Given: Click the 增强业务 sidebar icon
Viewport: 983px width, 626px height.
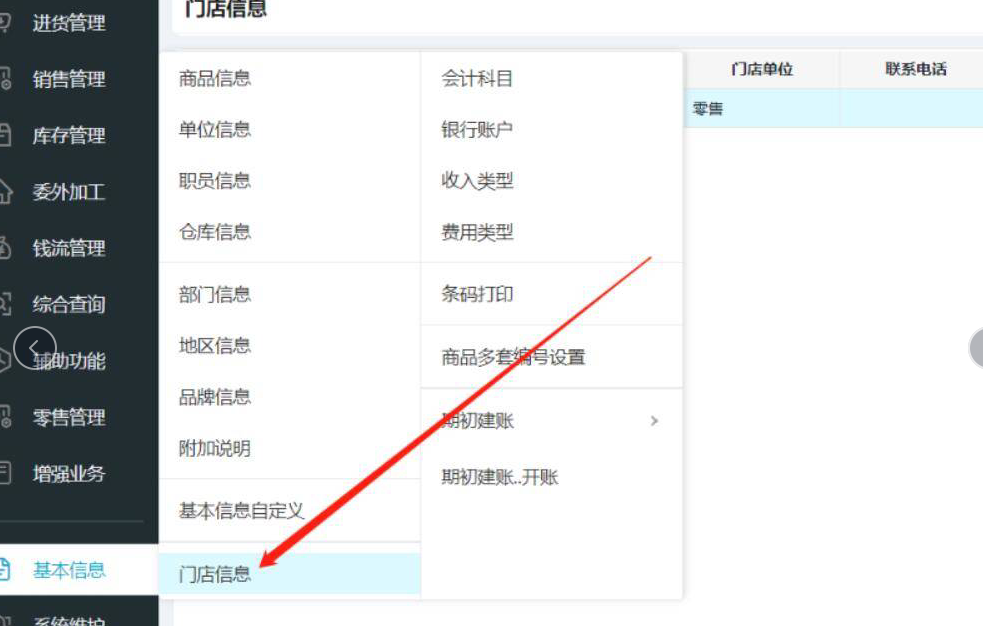Looking at the screenshot, I should pyautogui.click(x=5, y=473).
